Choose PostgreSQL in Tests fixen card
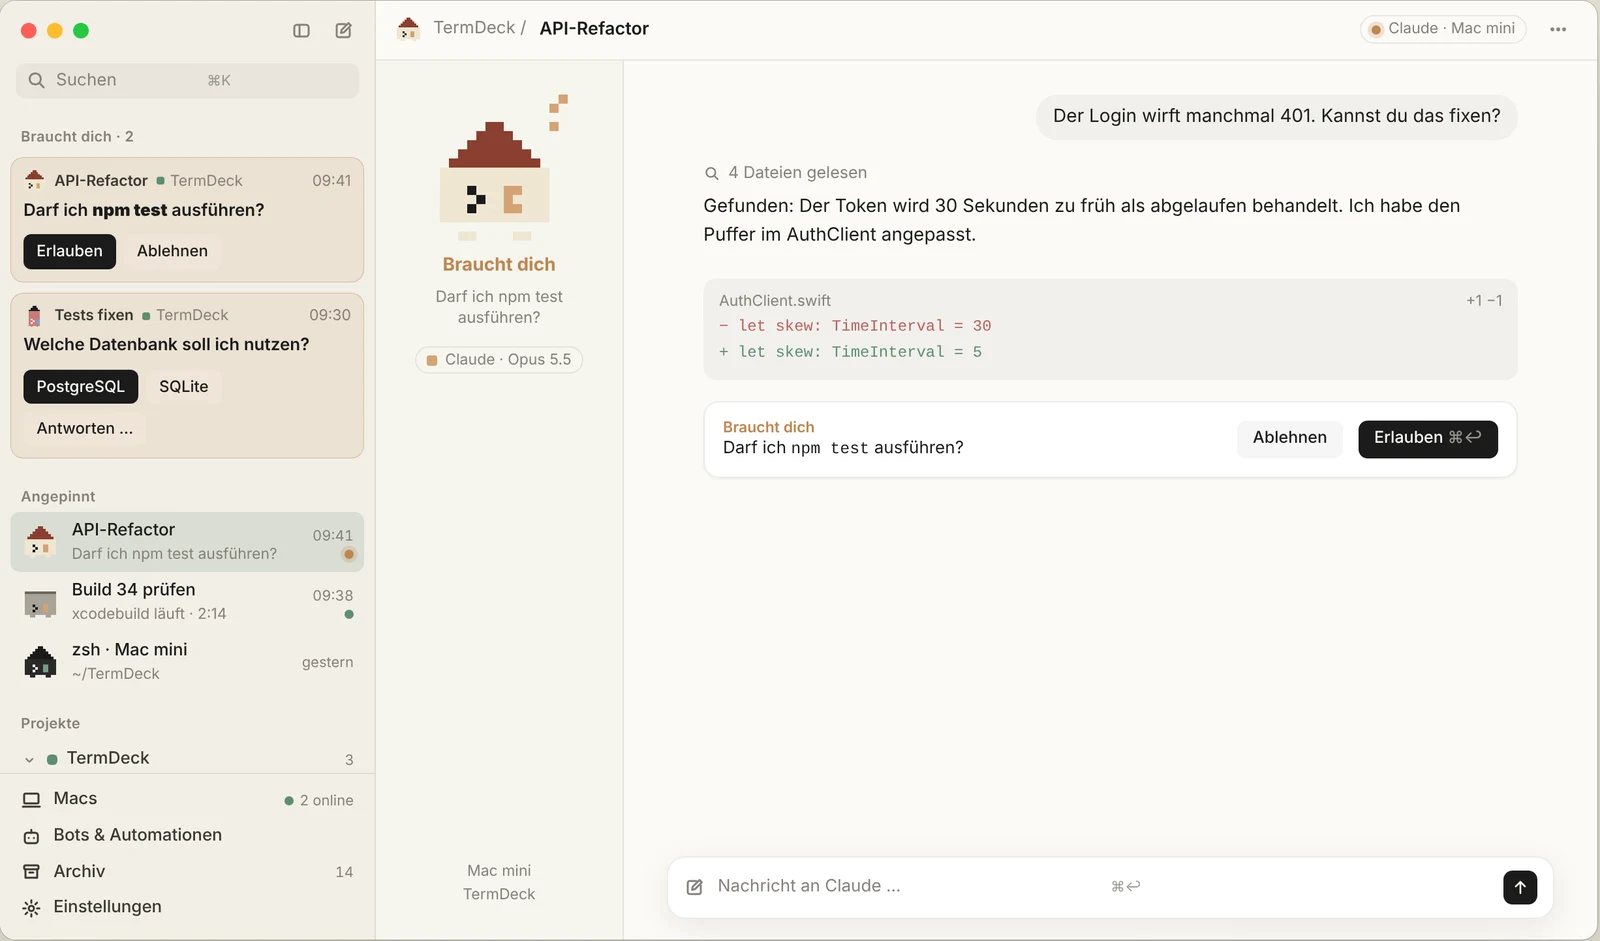Image resolution: width=1600 pixels, height=941 pixels. 81,387
